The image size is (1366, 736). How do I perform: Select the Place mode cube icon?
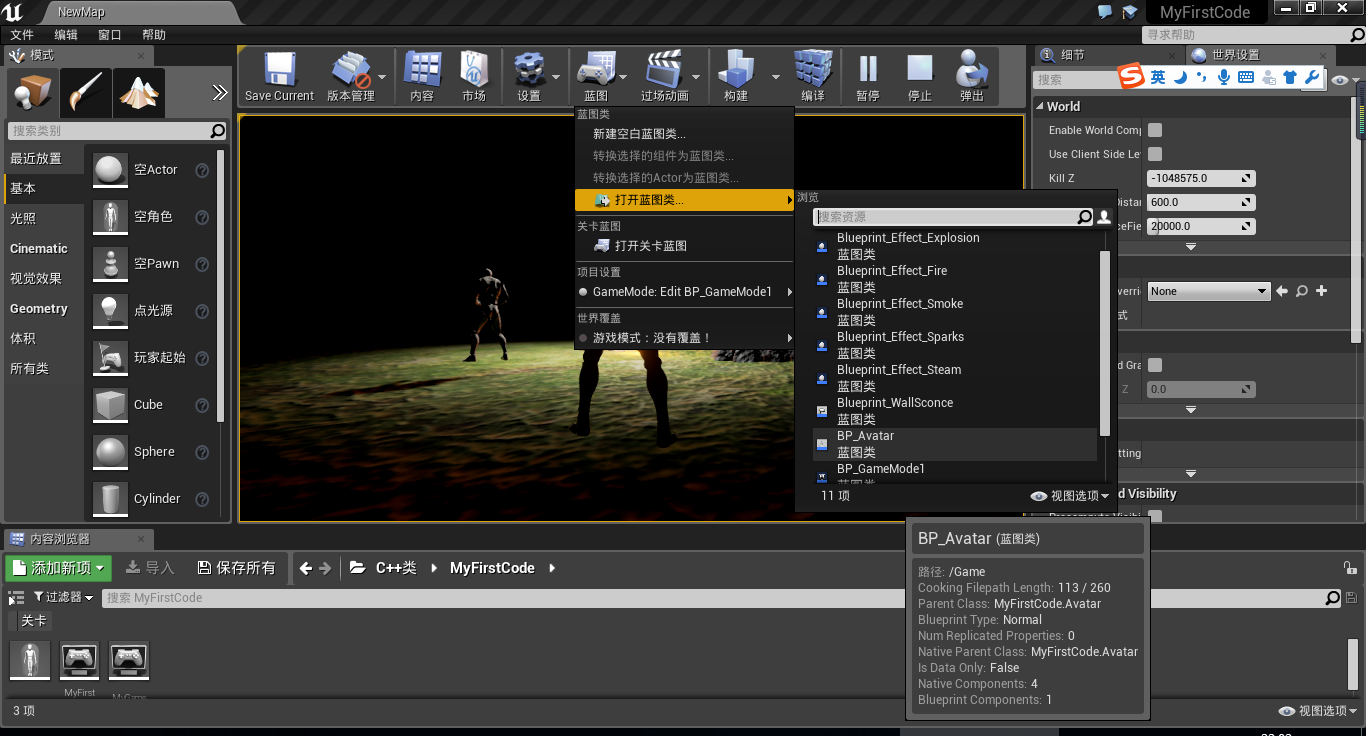coord(31,93)
